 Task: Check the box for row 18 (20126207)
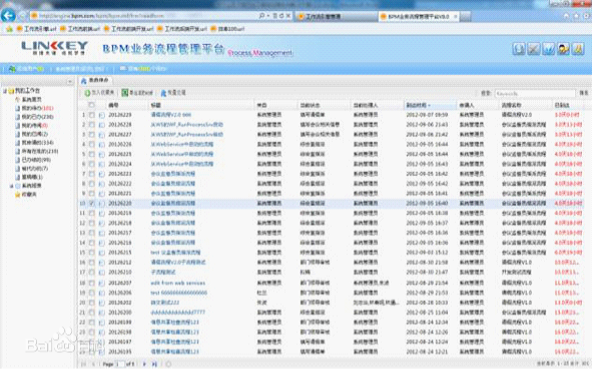tap(92, 283)
